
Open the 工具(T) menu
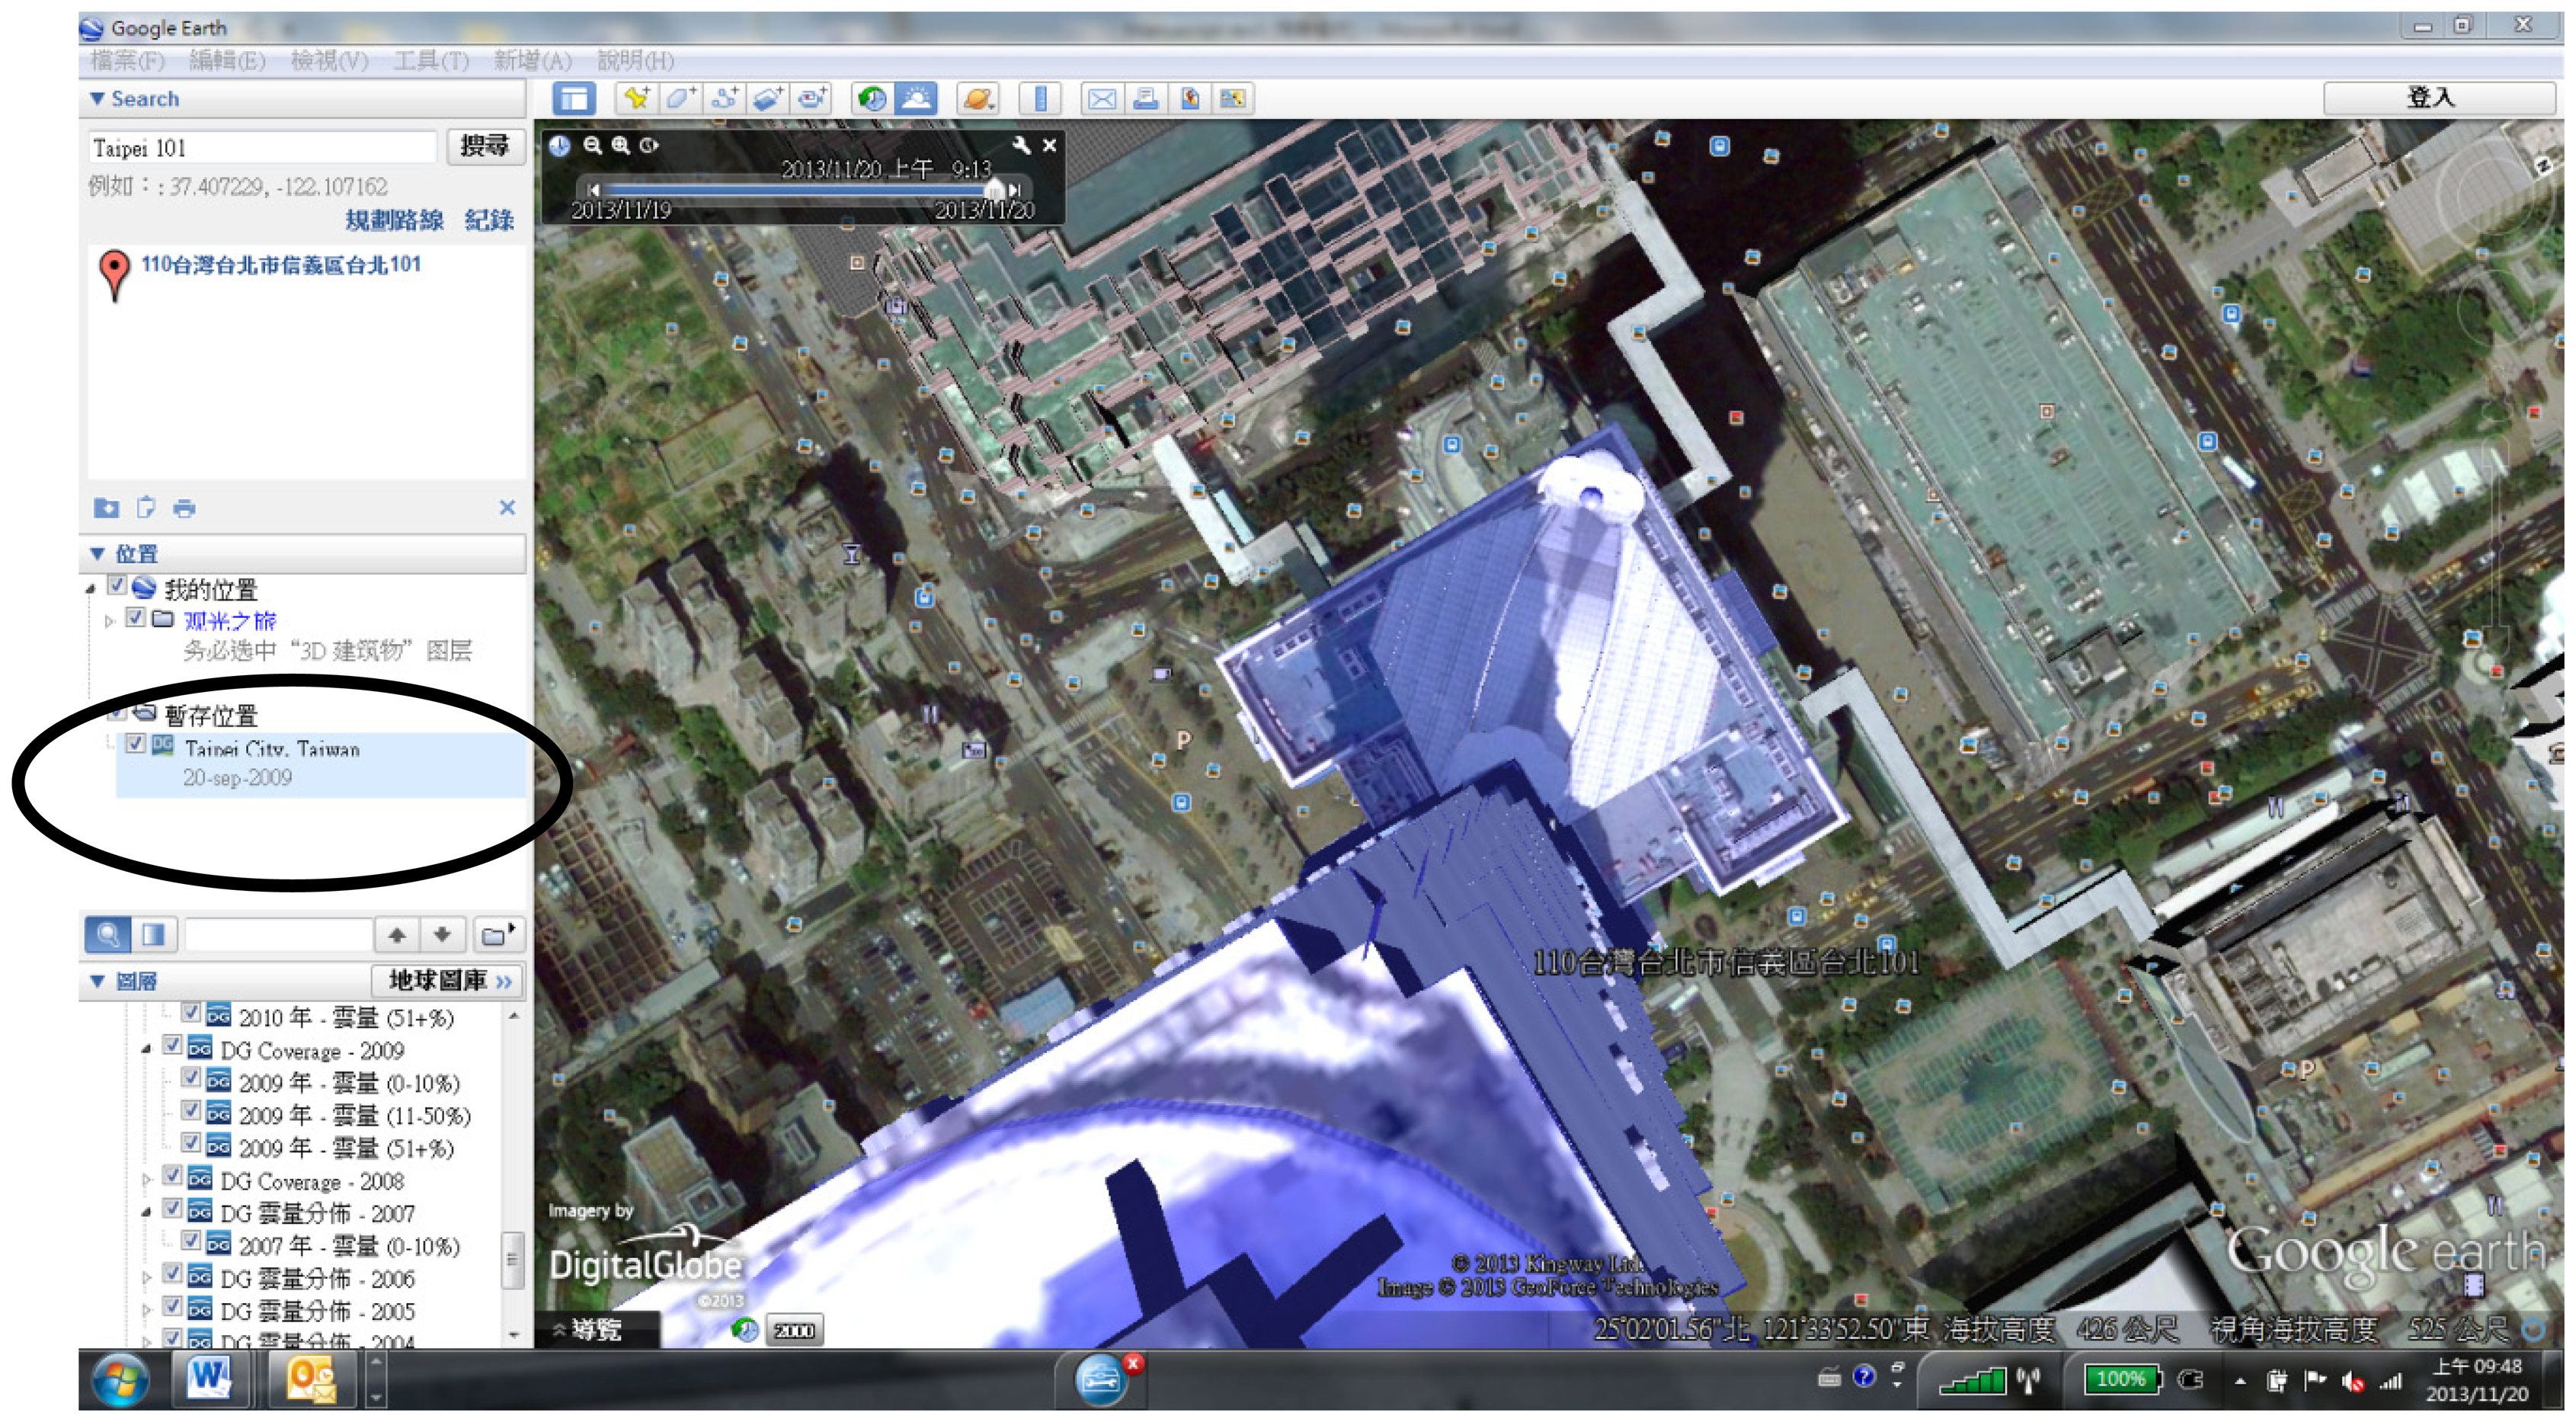pyautogui.click(x=430, y=60)
